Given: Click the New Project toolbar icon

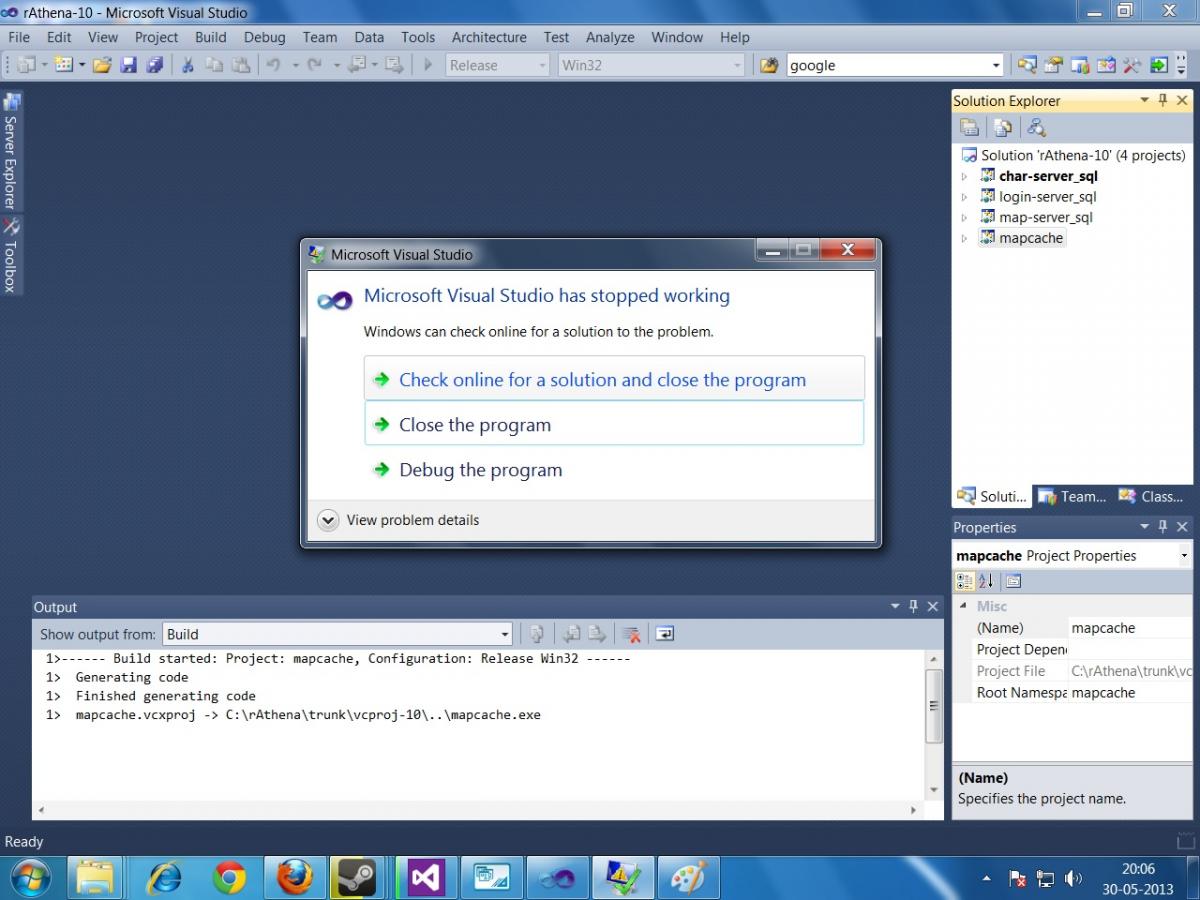Looking at the screenshot, I should click(x=26, y=65).
